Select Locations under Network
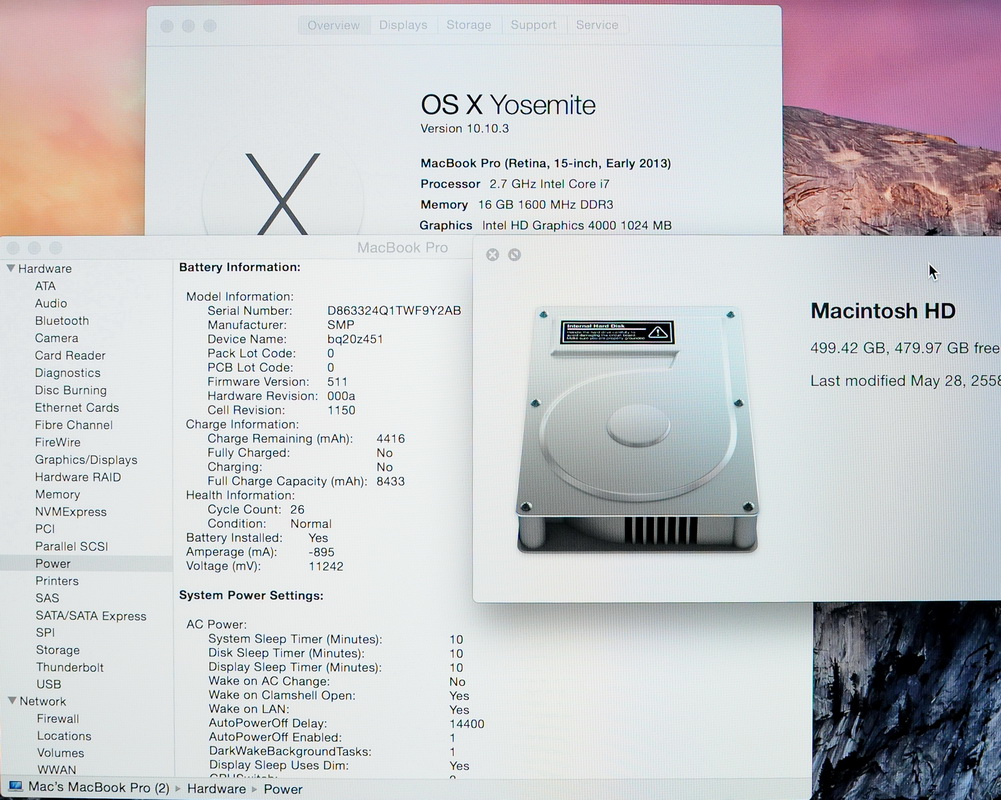 (64, 736)
